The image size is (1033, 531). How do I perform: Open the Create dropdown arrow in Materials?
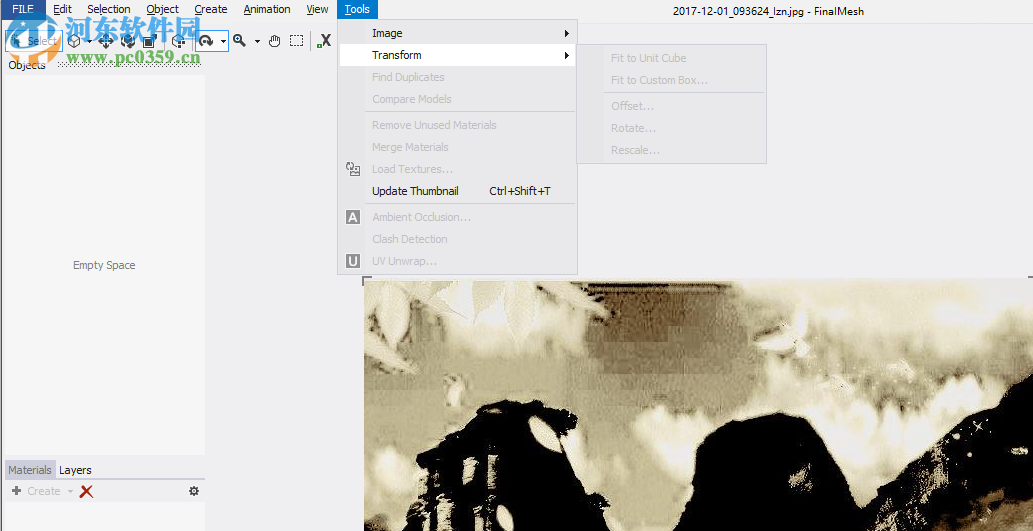70,491
